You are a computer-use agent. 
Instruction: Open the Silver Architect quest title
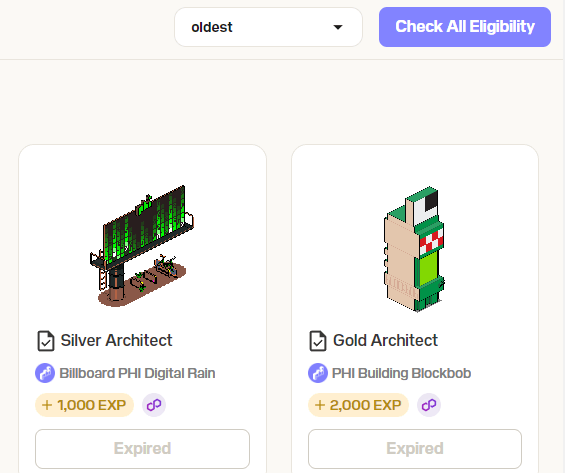click(116, 340)
